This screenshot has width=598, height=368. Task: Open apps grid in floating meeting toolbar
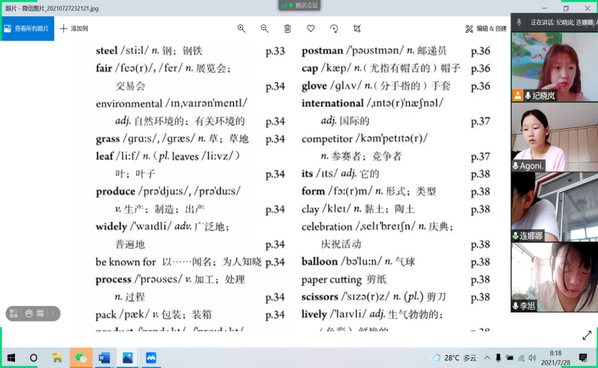(x=14, y=313)
